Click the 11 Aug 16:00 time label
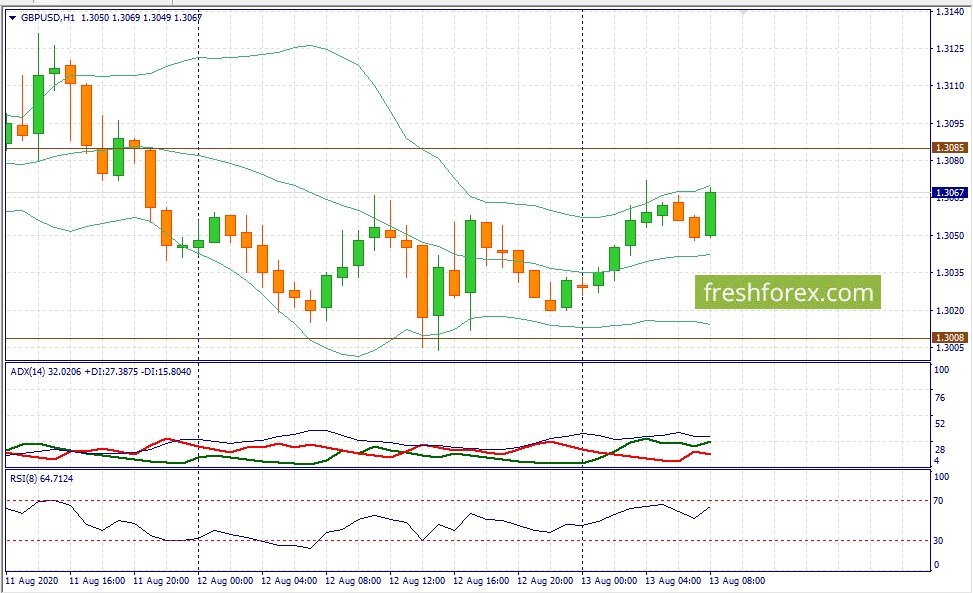The height and width of the screenshot is (593, 973). tap(97, 581)
